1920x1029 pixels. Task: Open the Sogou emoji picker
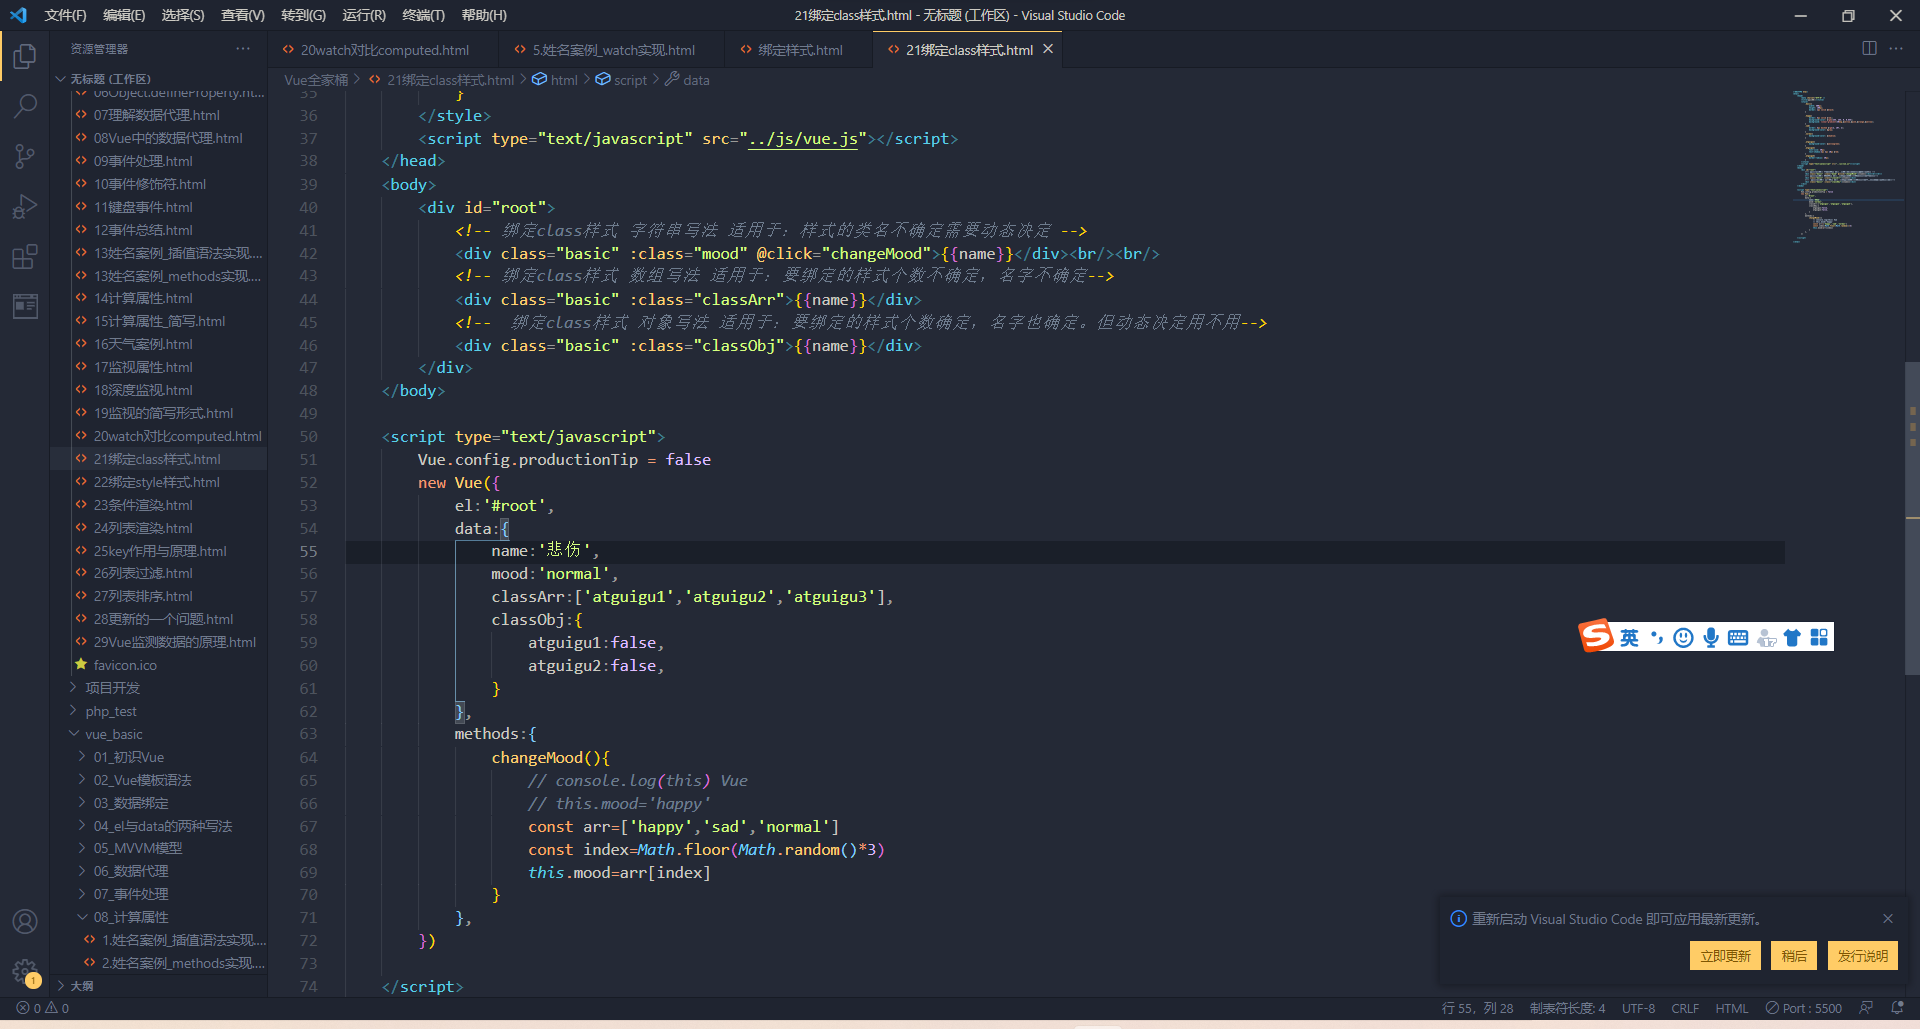click(x=1683, y=636)
